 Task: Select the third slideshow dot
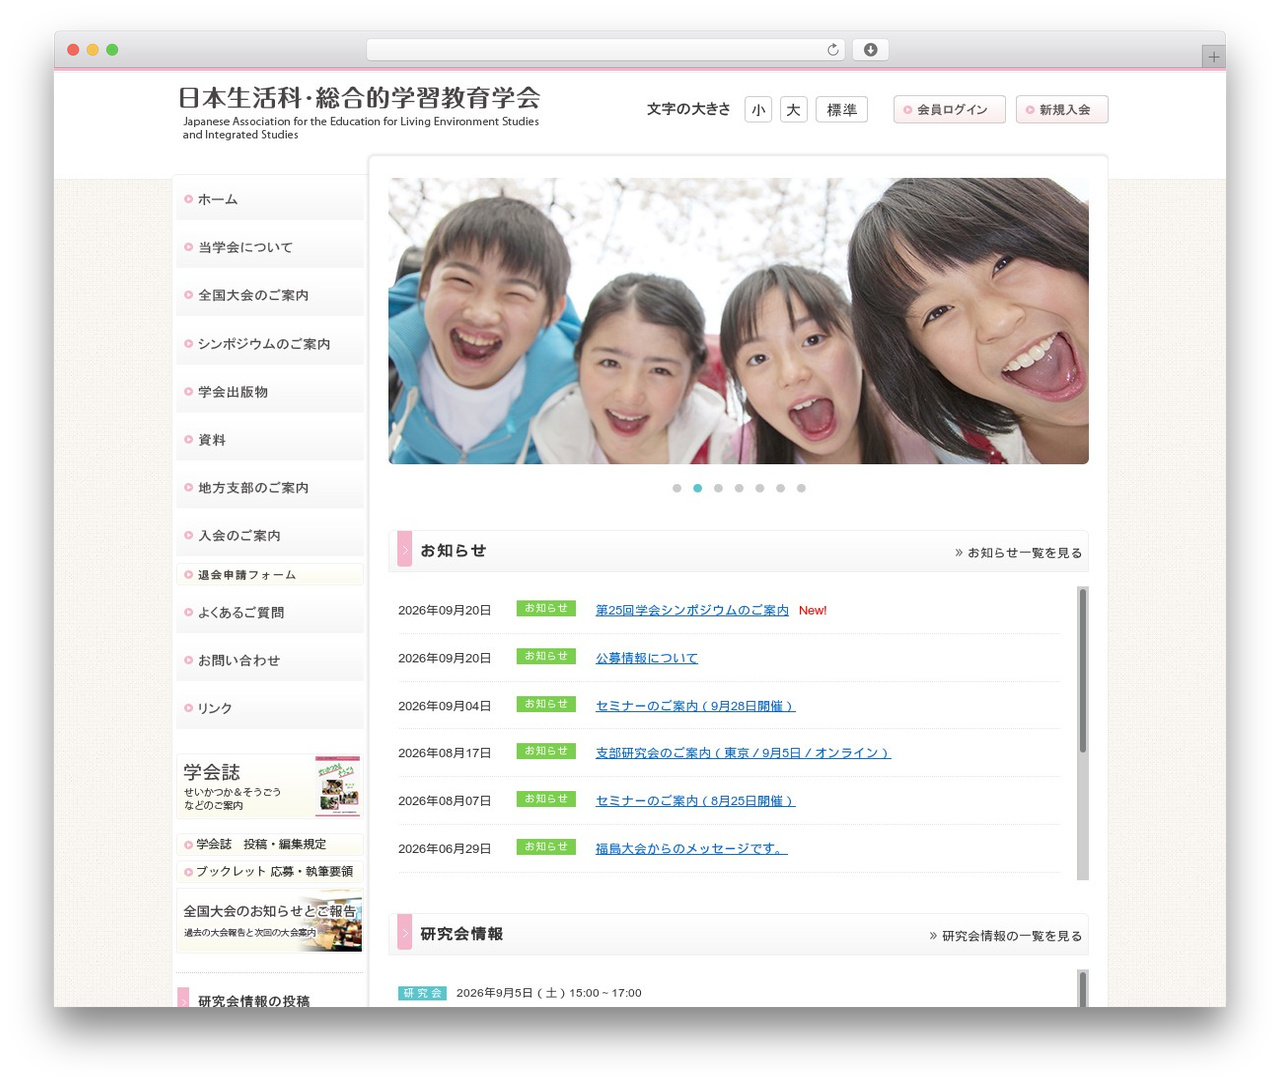718,488
